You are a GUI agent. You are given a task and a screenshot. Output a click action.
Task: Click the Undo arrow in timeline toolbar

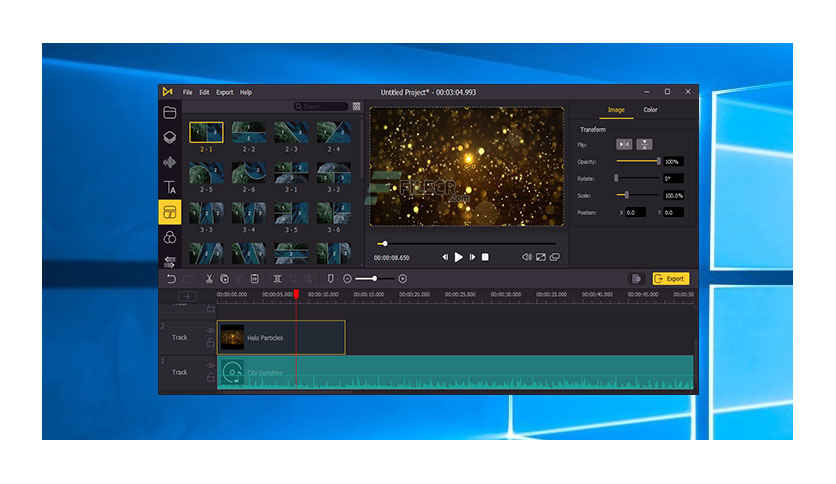[x=171, y=278]
